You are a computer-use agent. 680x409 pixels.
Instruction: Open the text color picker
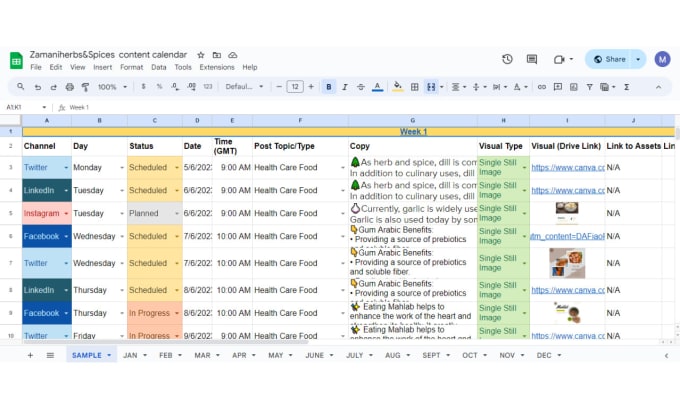(378, 87)
